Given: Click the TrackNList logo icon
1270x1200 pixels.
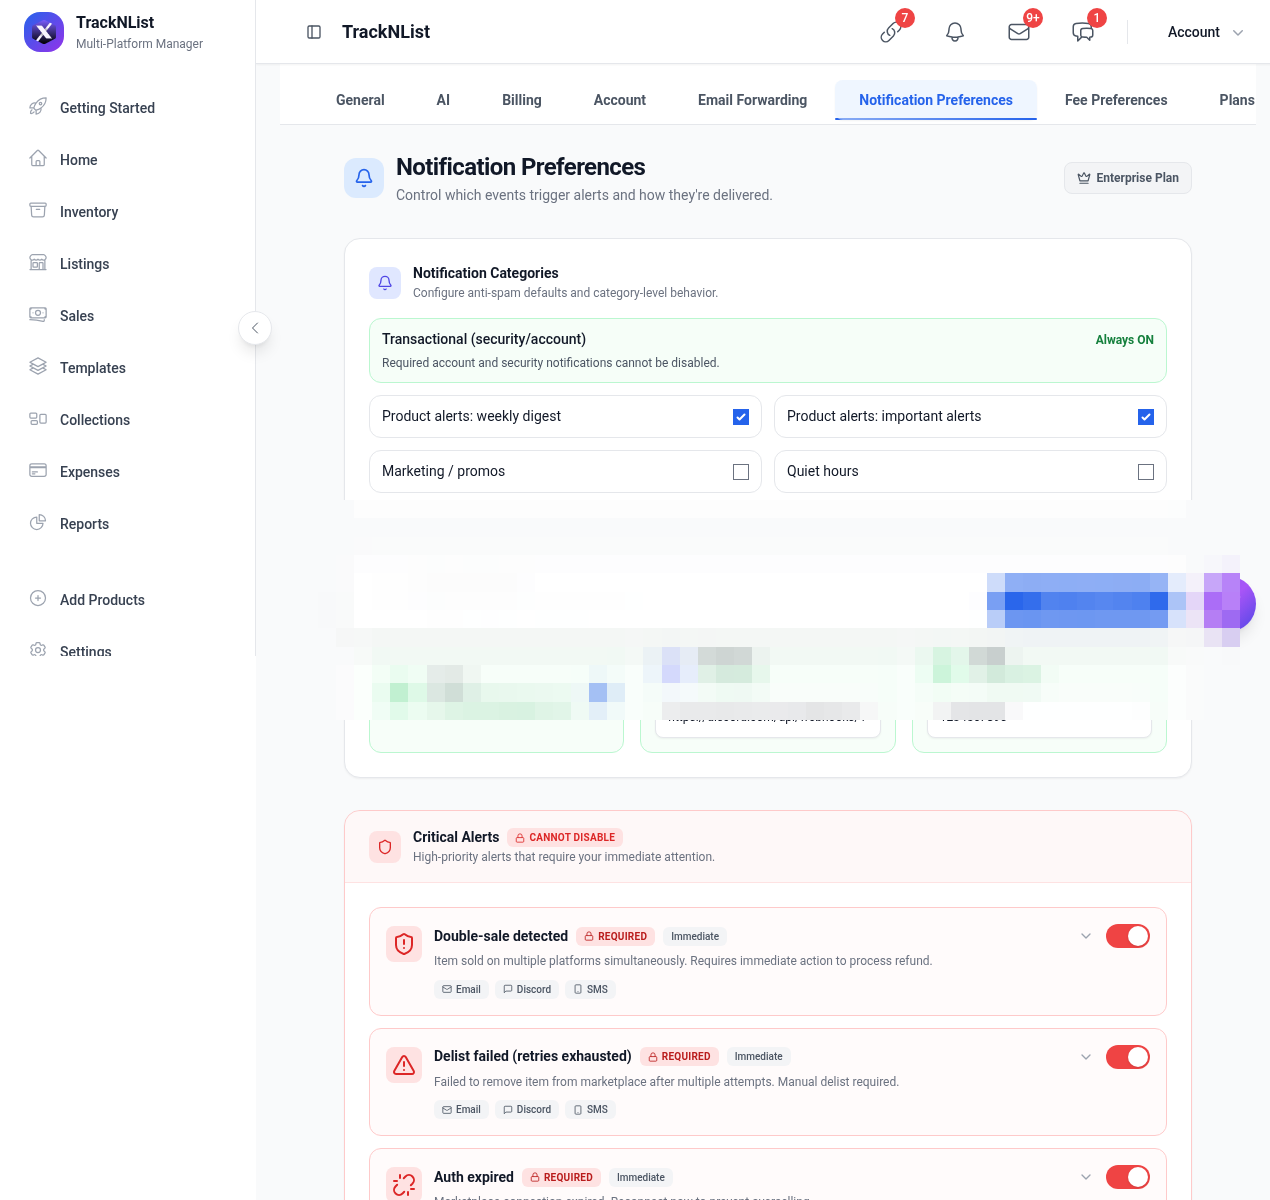Looking at the screenshot, I should click(x=44, y=32).
